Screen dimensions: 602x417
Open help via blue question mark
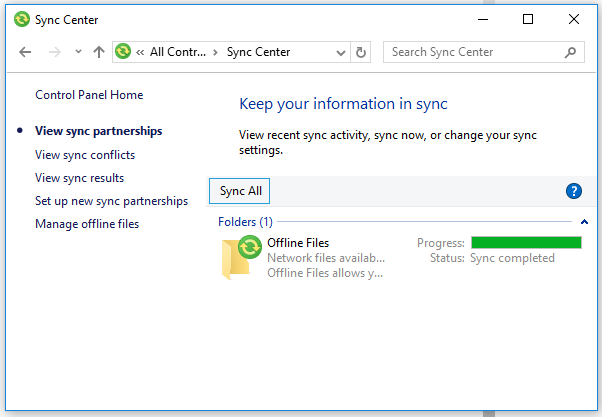[x=574, y=191]
